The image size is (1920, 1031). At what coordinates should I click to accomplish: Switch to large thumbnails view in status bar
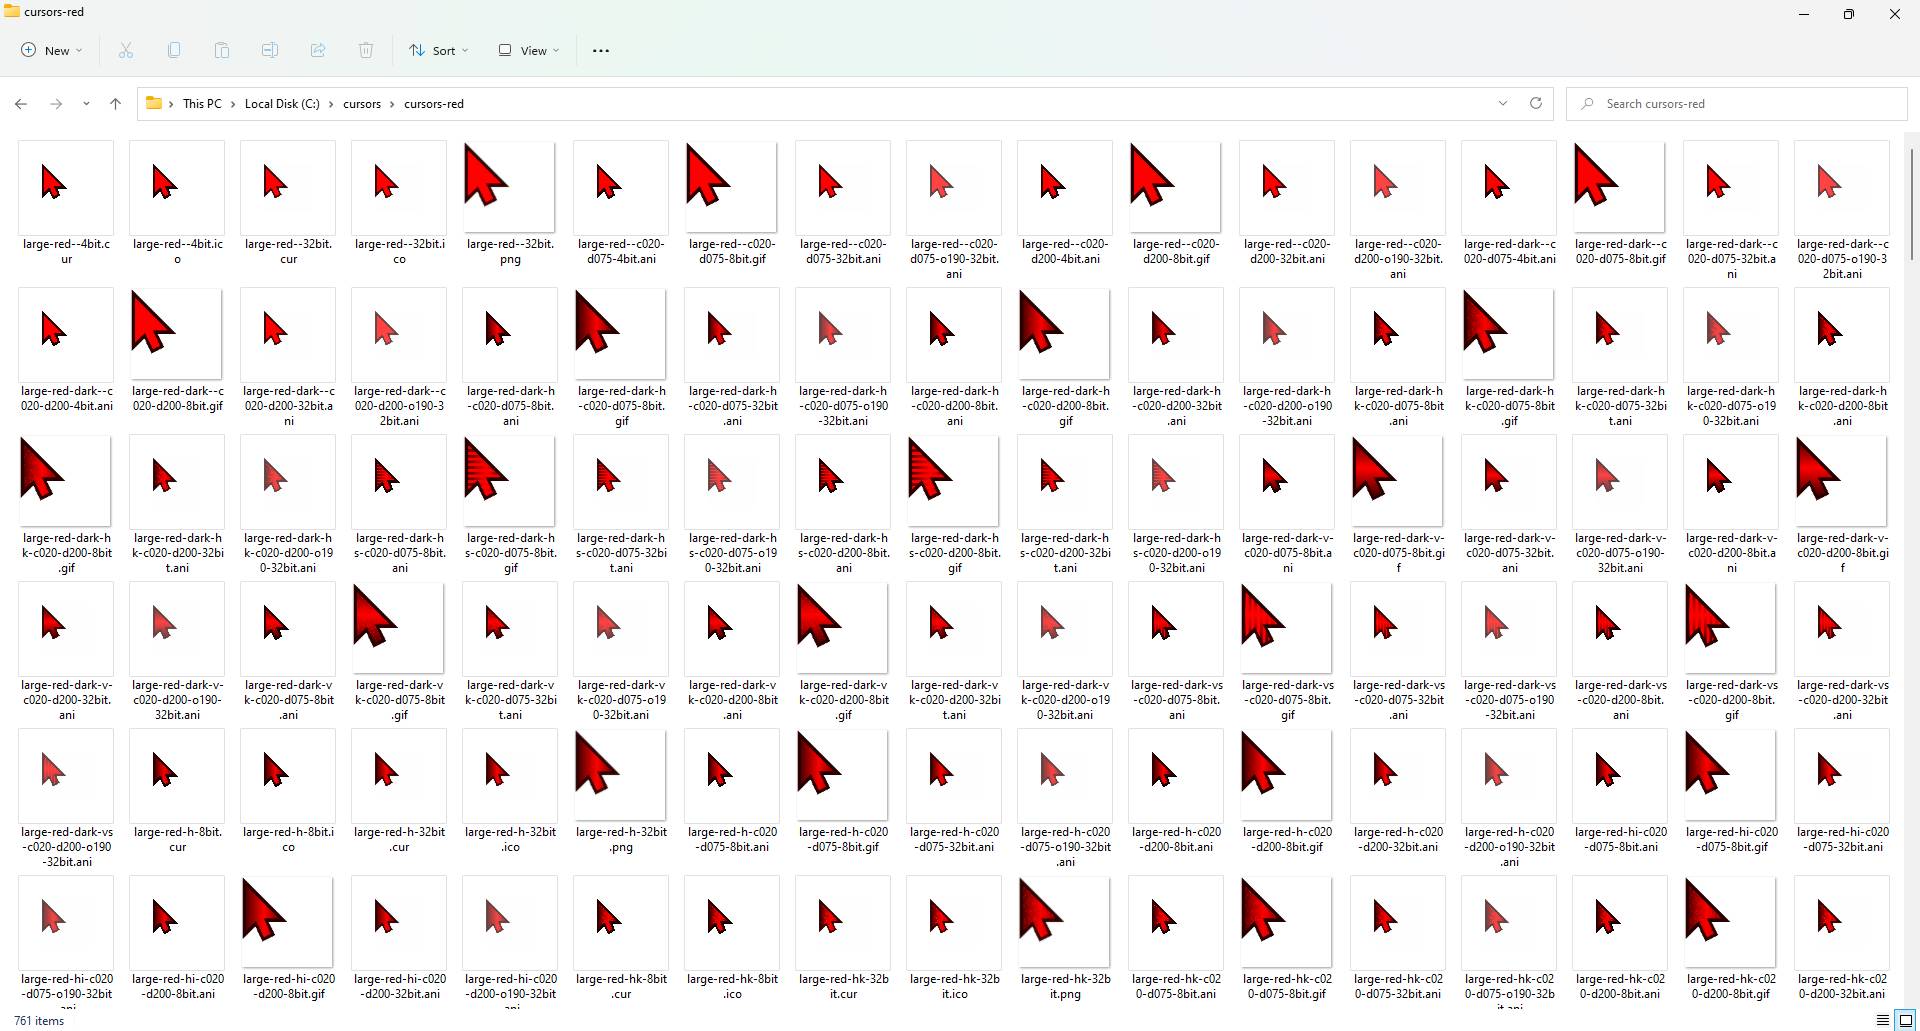click(1903, 1021)
